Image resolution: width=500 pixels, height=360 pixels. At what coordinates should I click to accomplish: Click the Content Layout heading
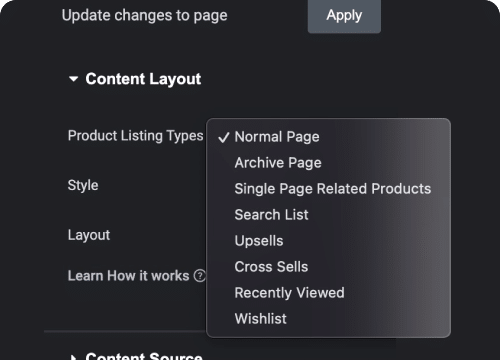point(143,79)
